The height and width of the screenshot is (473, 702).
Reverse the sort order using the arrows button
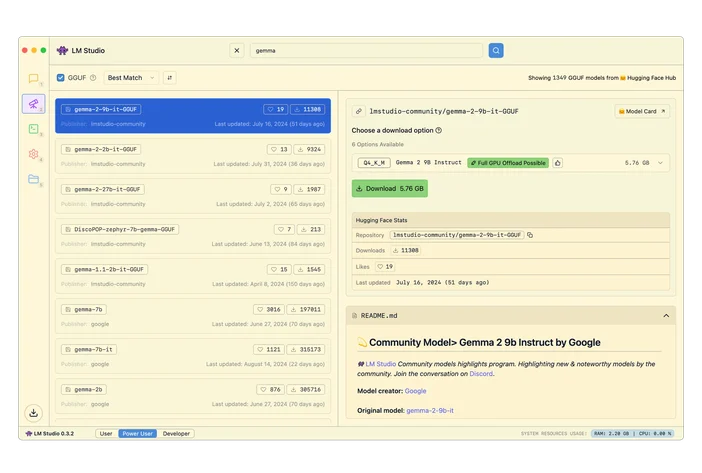click(x=169, y=77)
